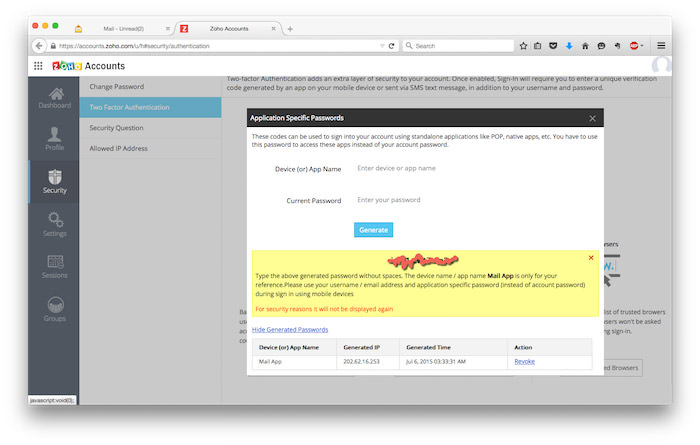Viewport: 700px width, 445px height.
Task: Open the Zoho apps grid launcher
Action: 38,66
